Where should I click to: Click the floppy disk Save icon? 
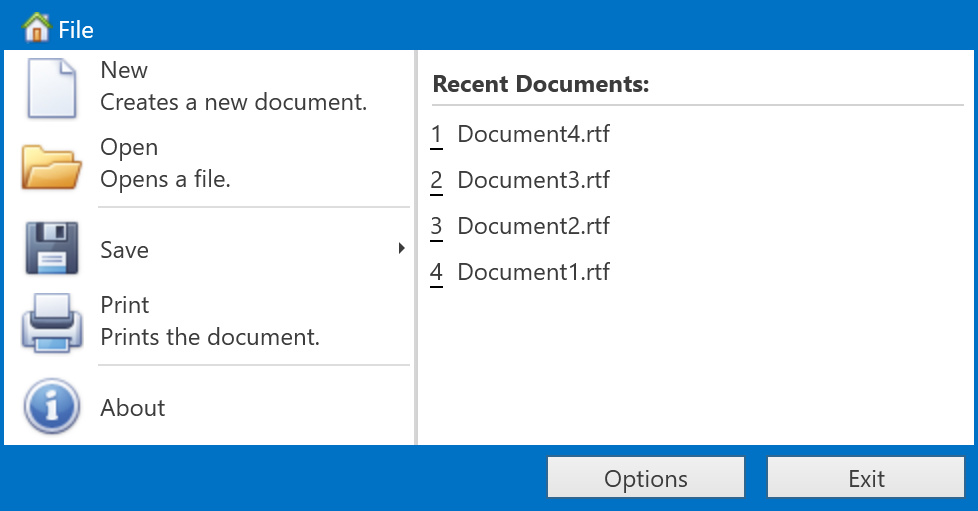51,249
